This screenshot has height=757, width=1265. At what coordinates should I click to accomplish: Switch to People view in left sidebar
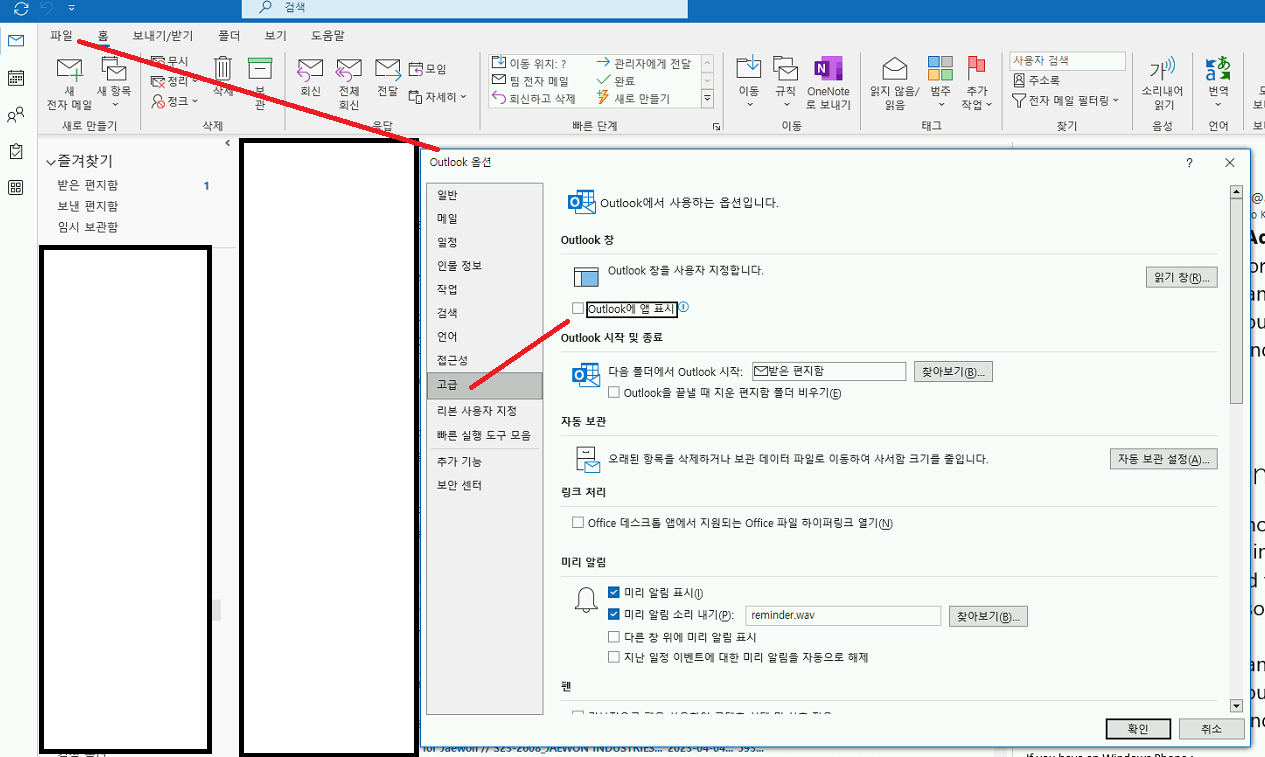[x=16, y=115]
